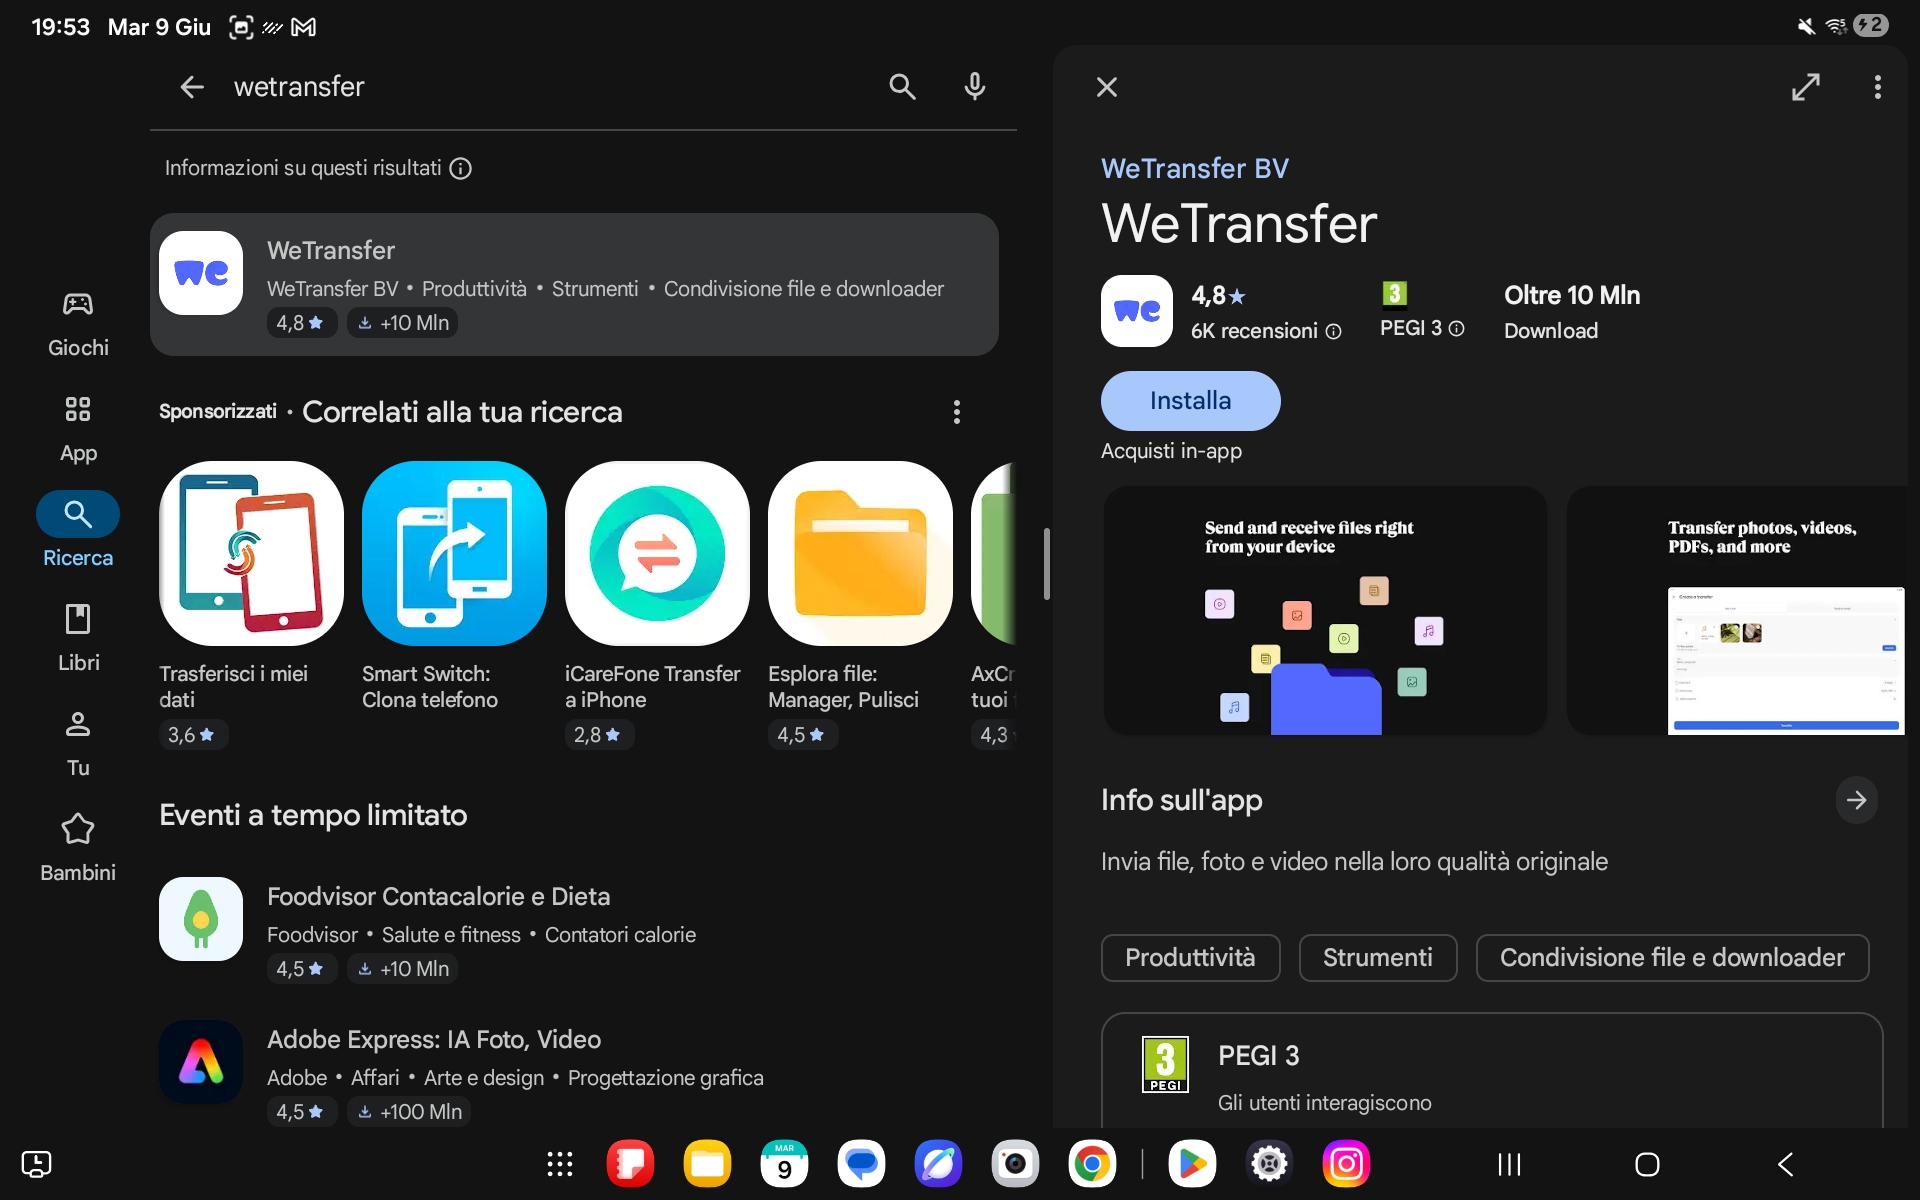Tap the magnifier search icon in search bar
The height and width of the screenshot is (1200, 1920).
tap(902, 87)
